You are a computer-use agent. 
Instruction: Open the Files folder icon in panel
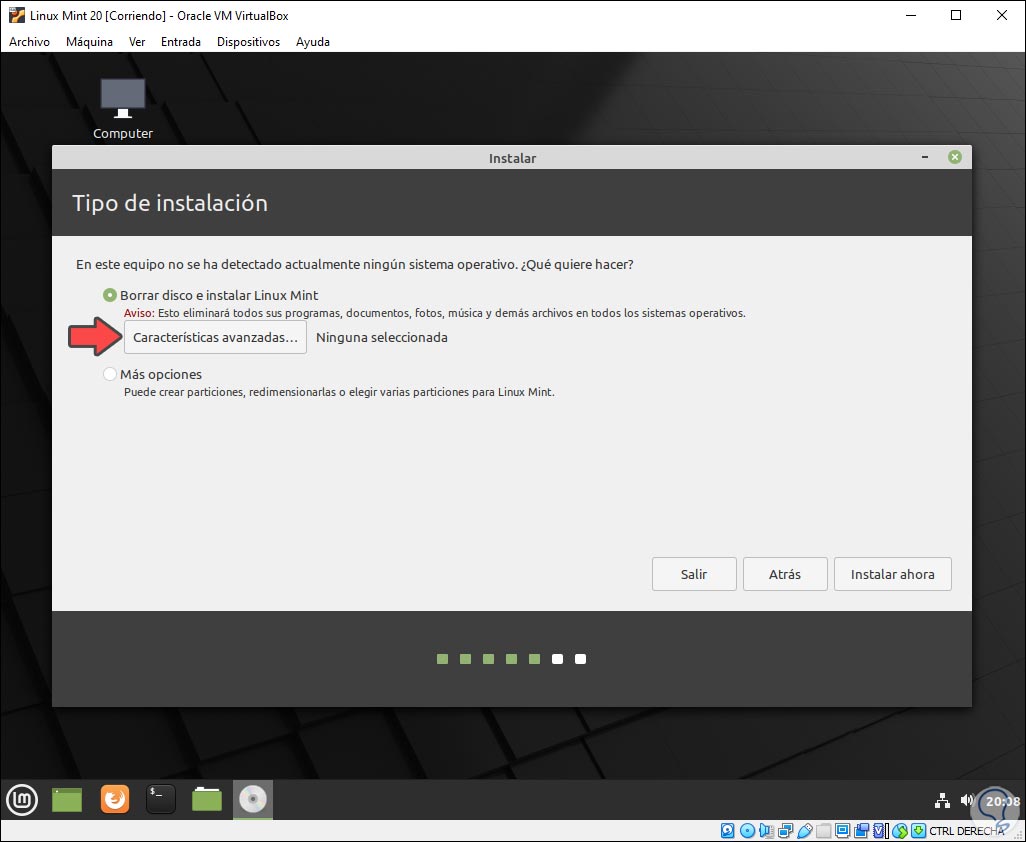[207, 799]
